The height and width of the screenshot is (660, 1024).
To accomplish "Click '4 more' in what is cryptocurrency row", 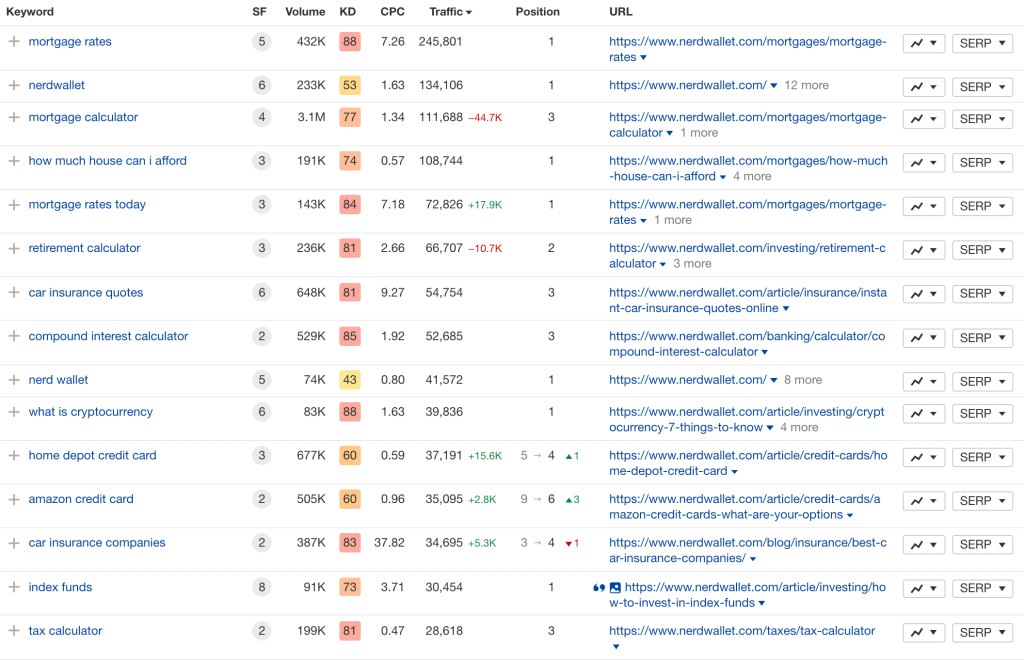I will (799, 428).
